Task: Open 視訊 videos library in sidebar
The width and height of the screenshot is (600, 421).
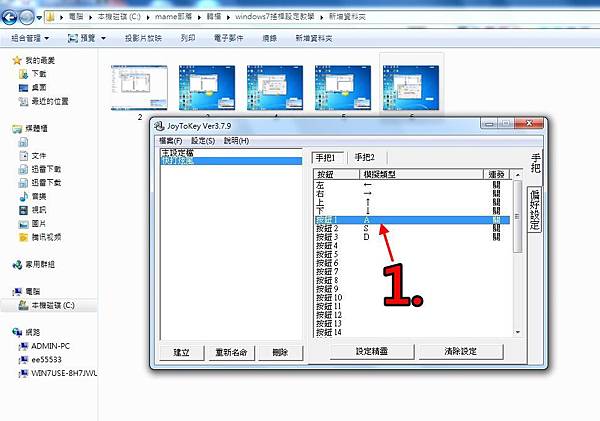Action: click(33, 210)
